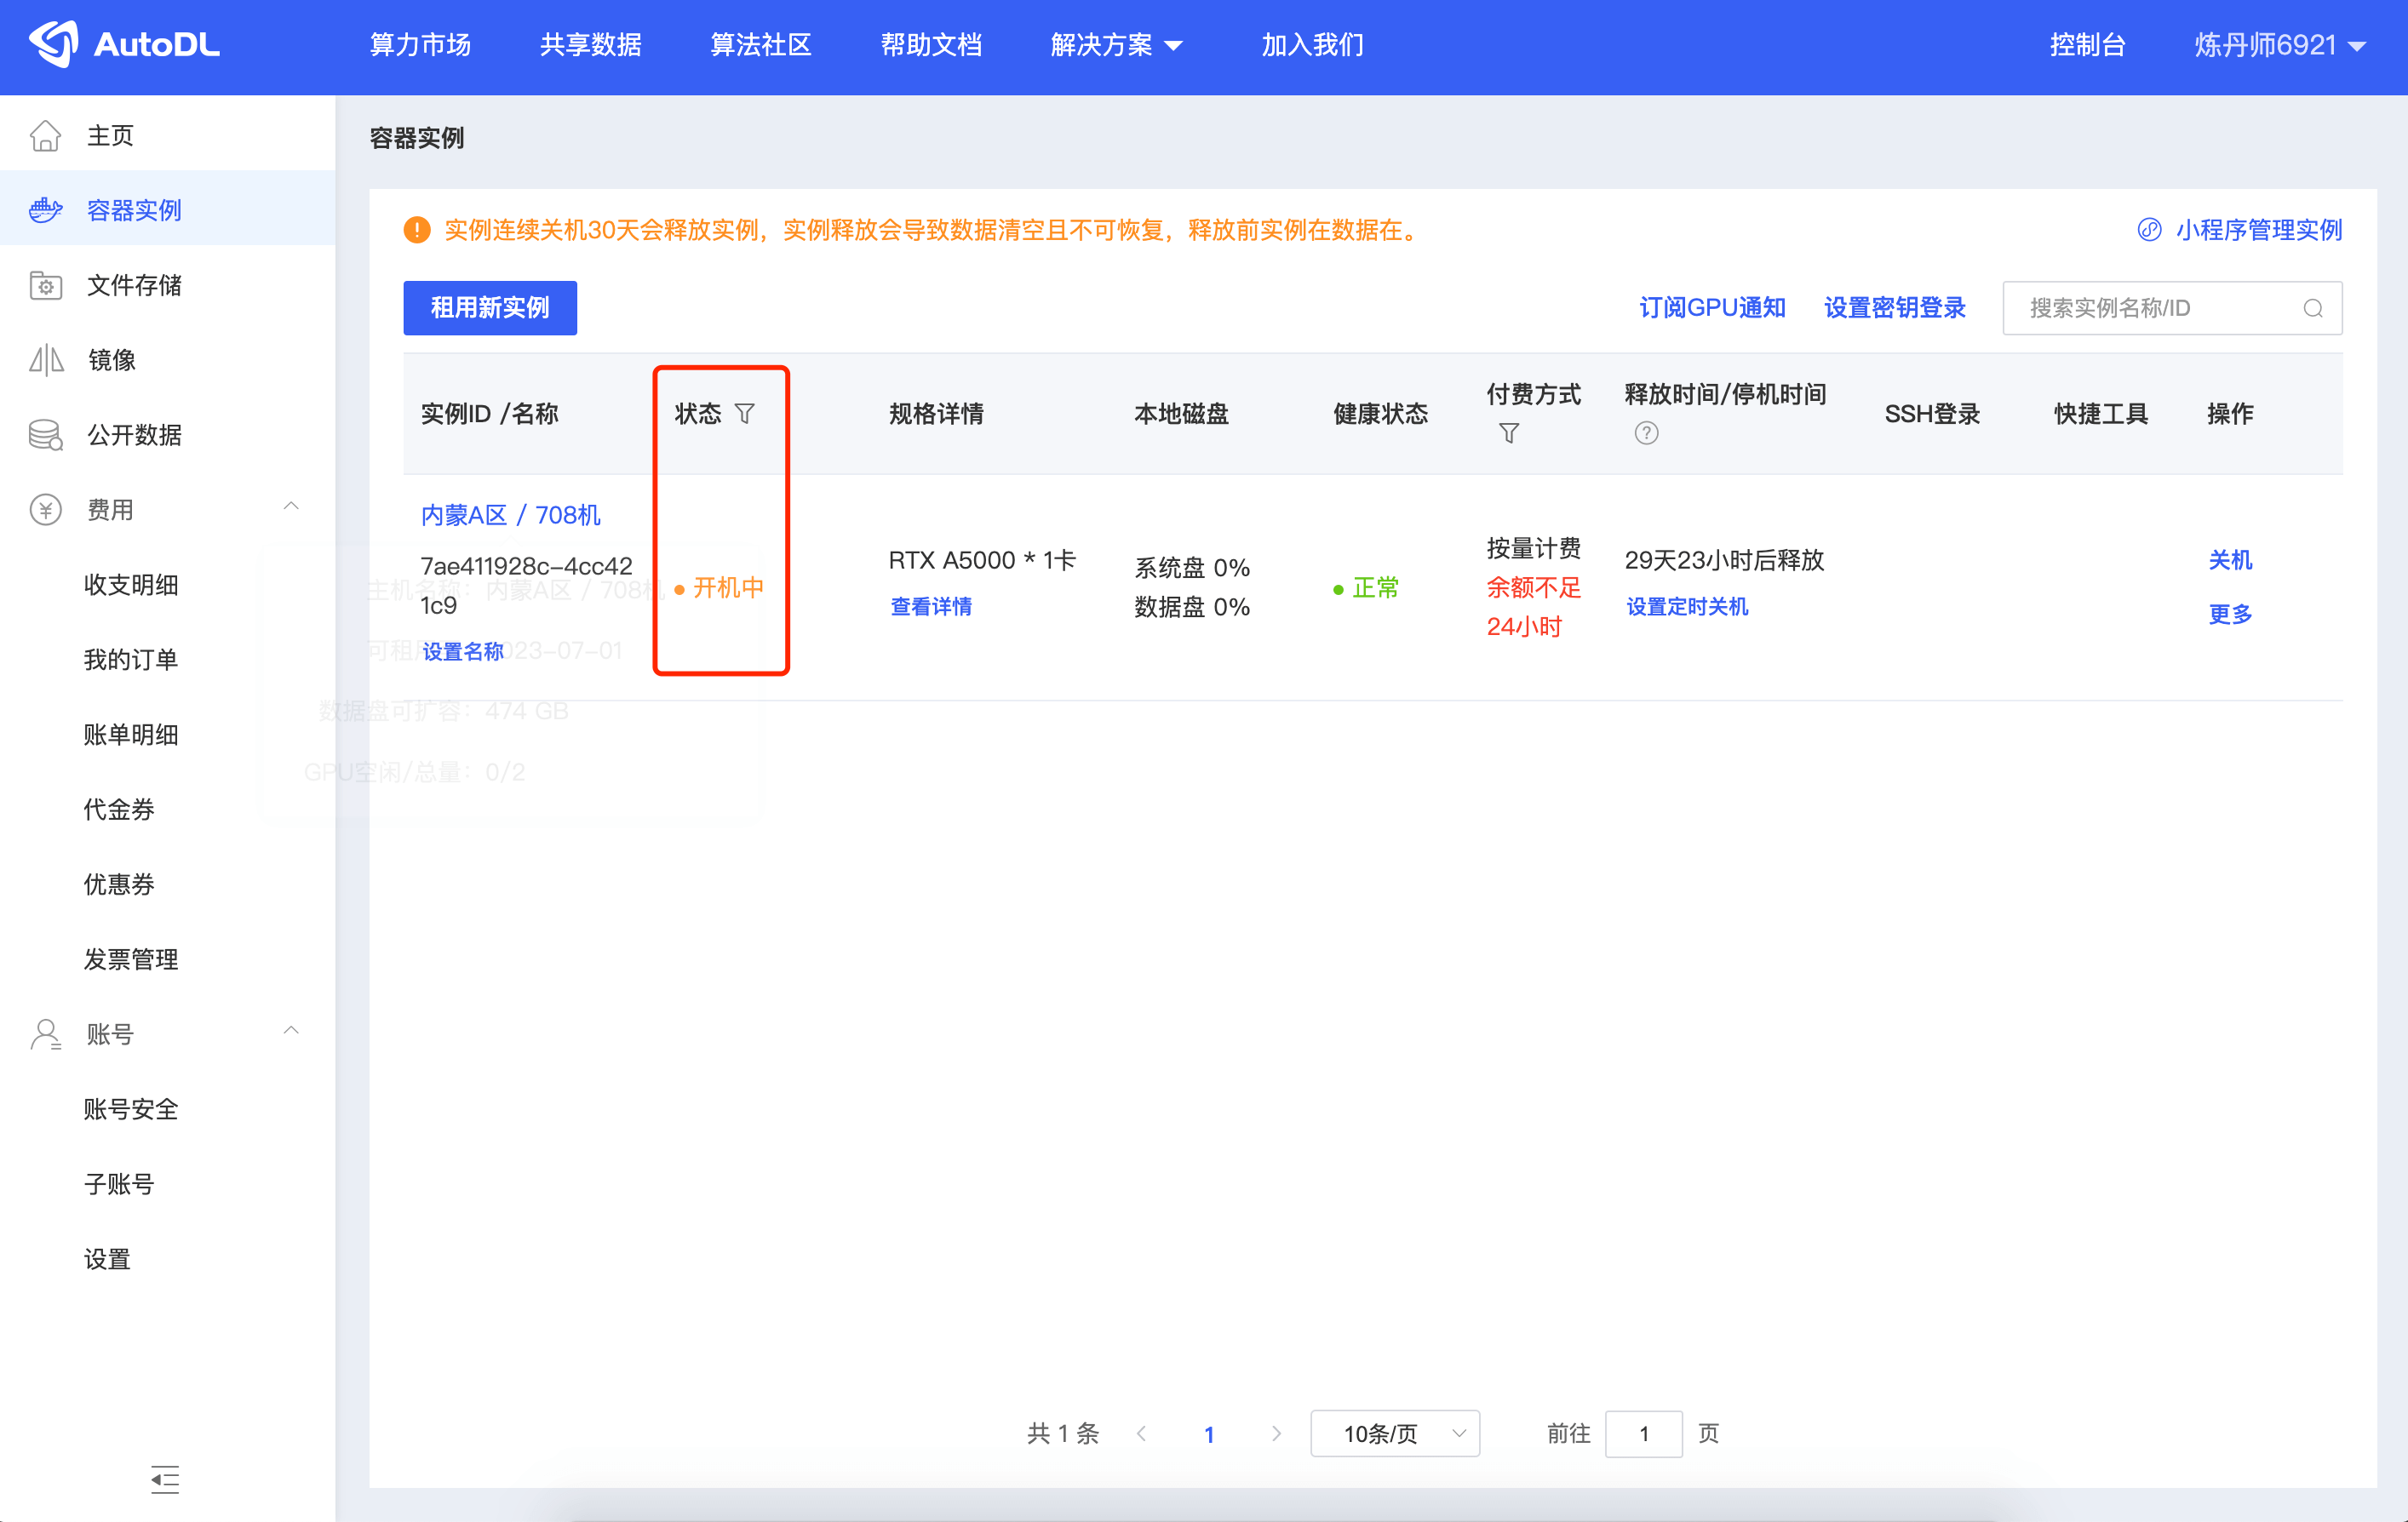Click the 关机 action link
The image size is (2408, 1522).
pyautogui.click(x=2229, y=560)
